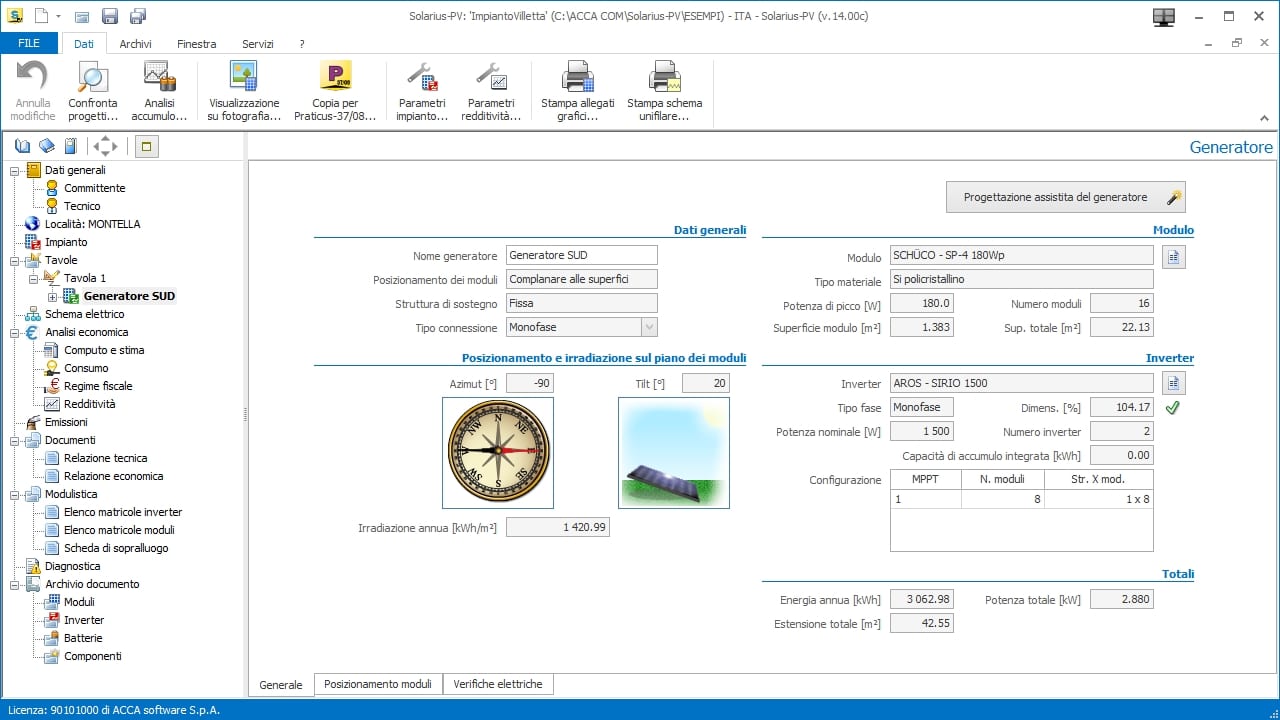Click the module browse icon next to SCHÜCO
The width and height of the screenshot is (1280, 720).
click(x=1174, y=257)
